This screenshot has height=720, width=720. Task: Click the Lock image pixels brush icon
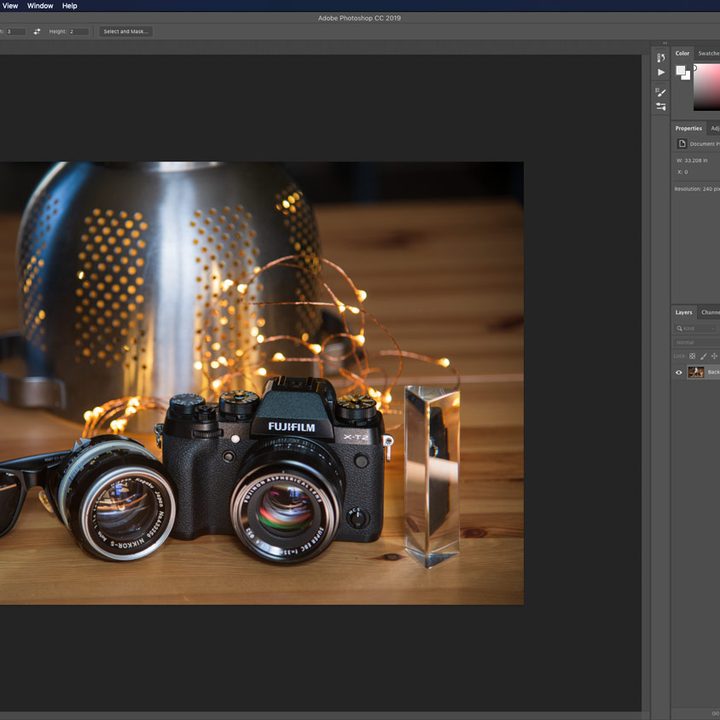click(703, 356)
